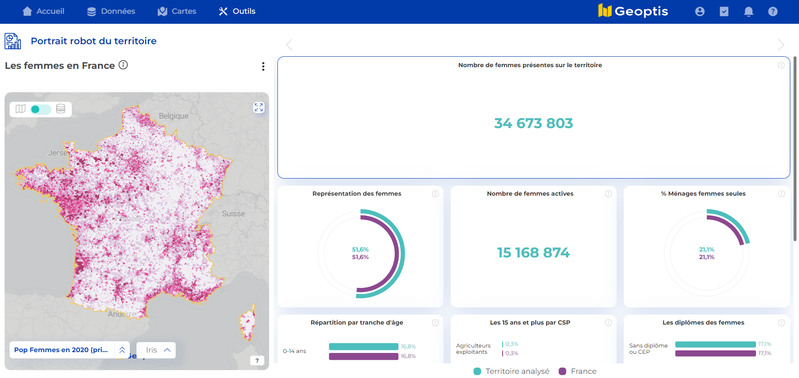This screenshot has width=799, height=378.
Task: Toggle the Territoire analysé legend series
Action: [x=512, y=371]
